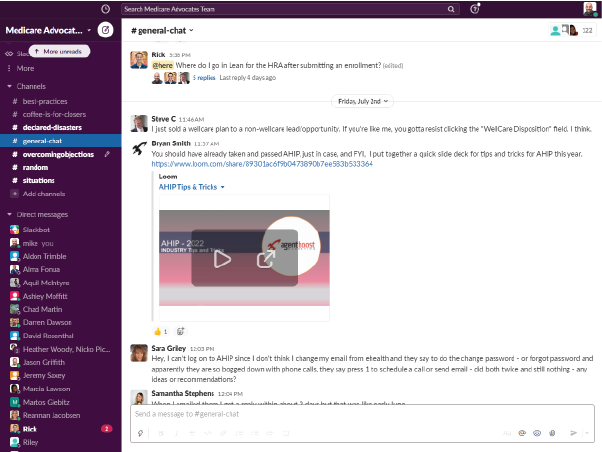Open the Loom video in new window icon
602x452 pixels.
point(266,259)
